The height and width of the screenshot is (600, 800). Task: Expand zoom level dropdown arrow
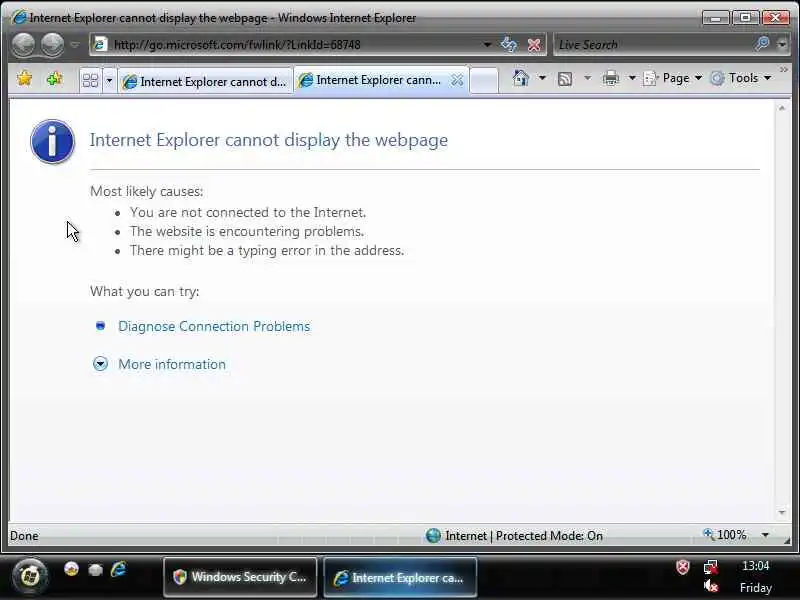coord(765,535)
